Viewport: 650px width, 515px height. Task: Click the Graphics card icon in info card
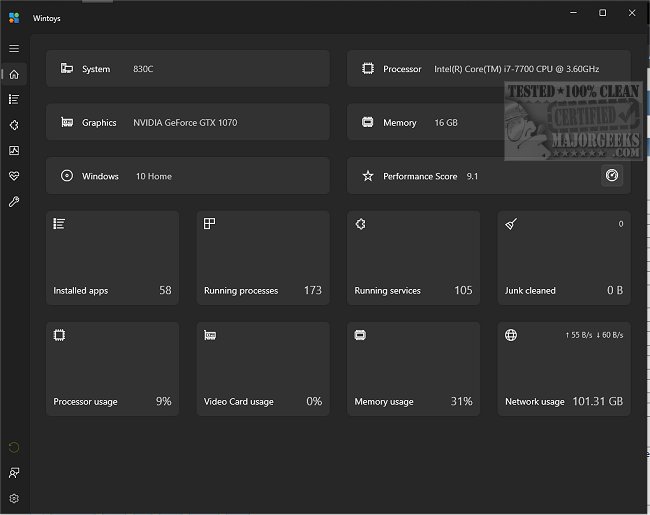tap(67, 122)
